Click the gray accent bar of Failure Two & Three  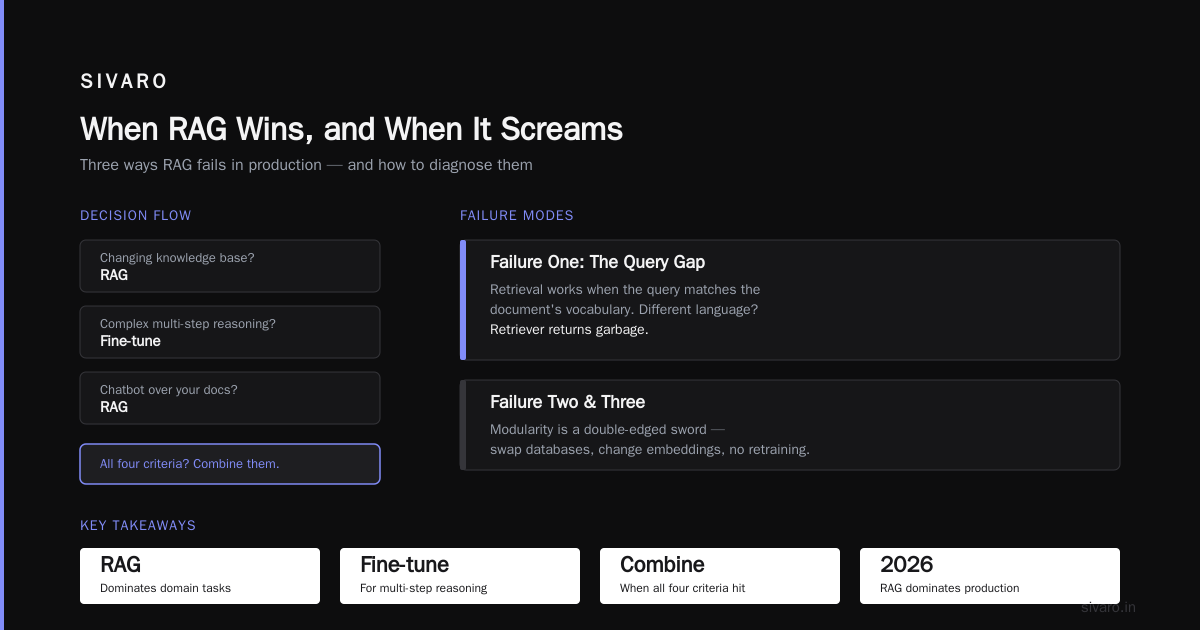click(x=463, y=425)
